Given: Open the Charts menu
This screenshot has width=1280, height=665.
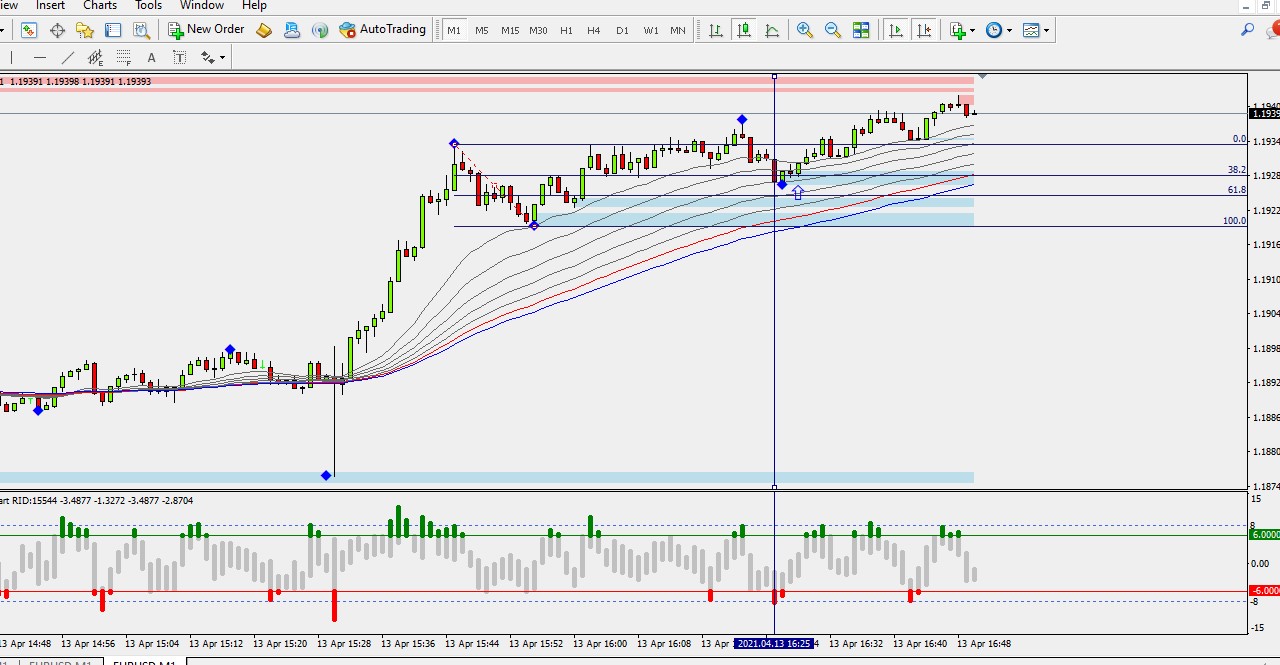Looking at the screenshot, I should pyautogui.click(x=100, y=5).
